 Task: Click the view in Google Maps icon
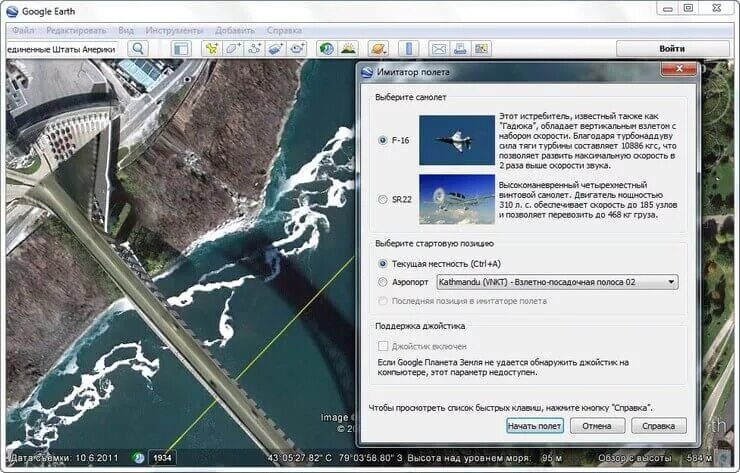click(x=481, y=49)
